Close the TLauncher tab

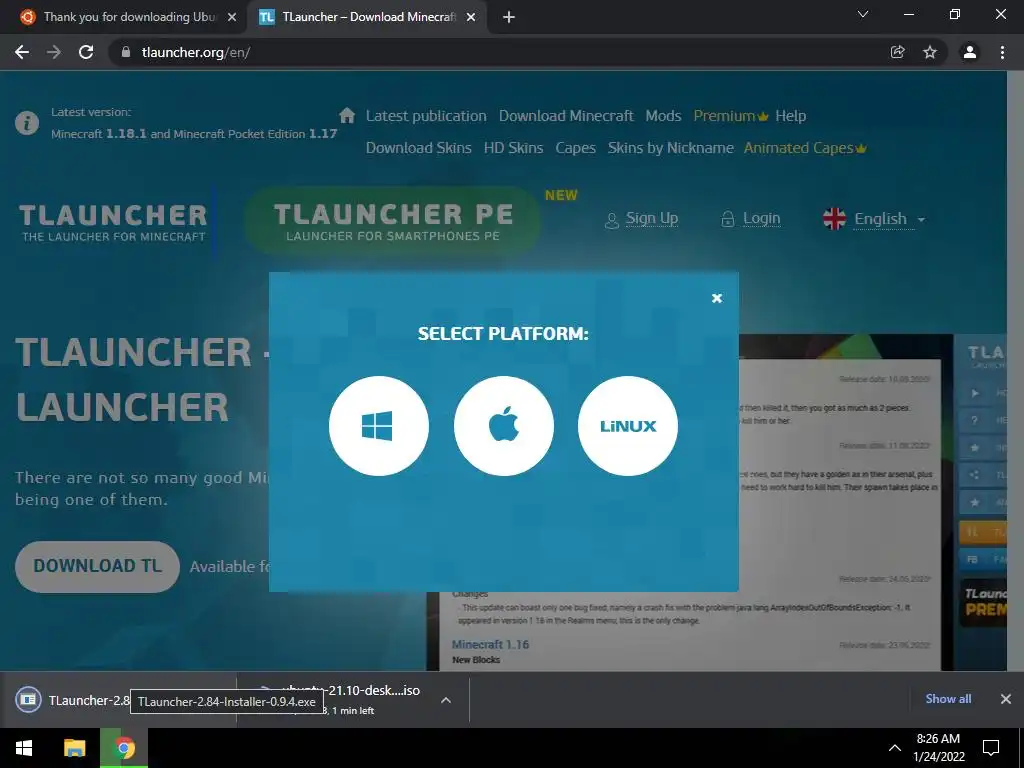pos(471,18)
